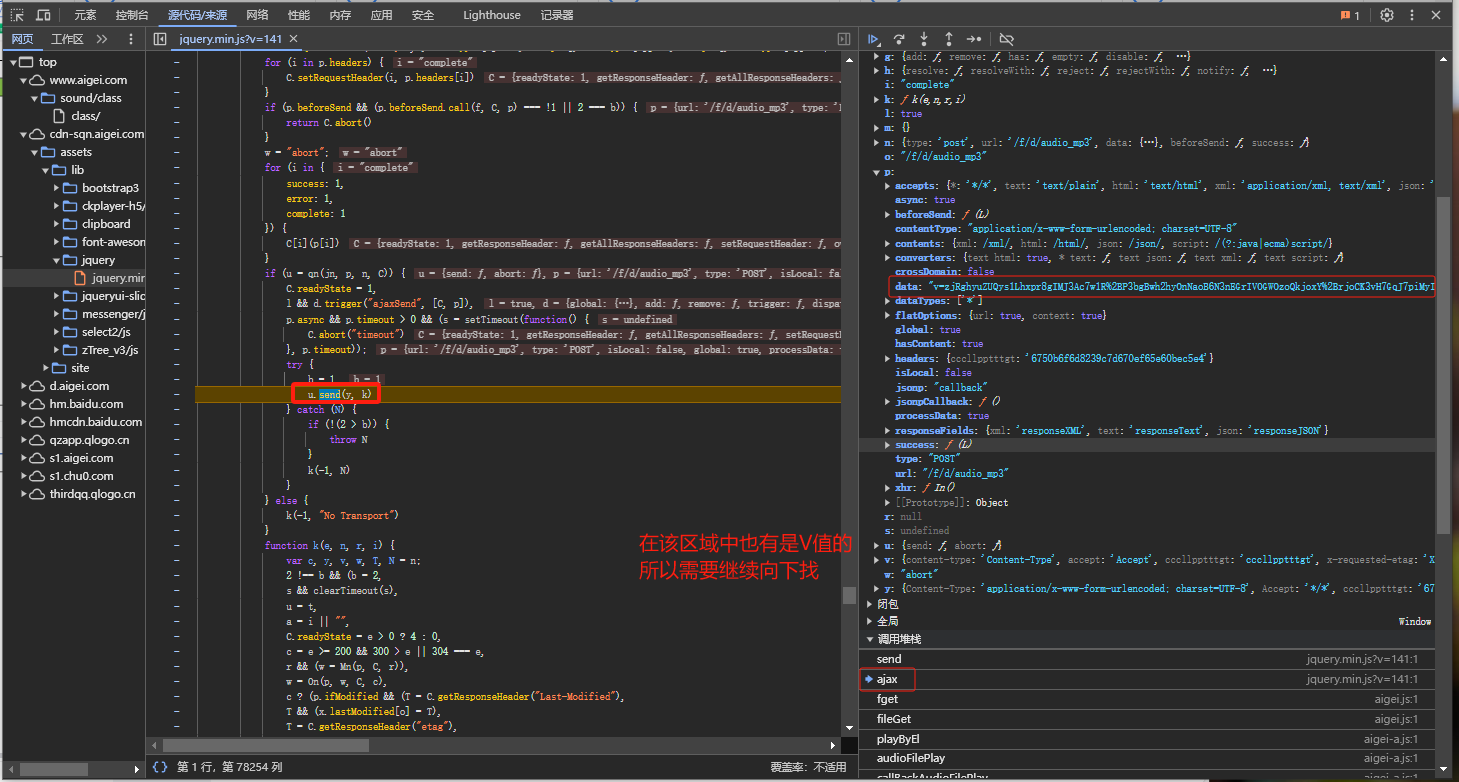Select the 网页 navigator tab
Screen dimensions: 1459x782
point(22,39)
